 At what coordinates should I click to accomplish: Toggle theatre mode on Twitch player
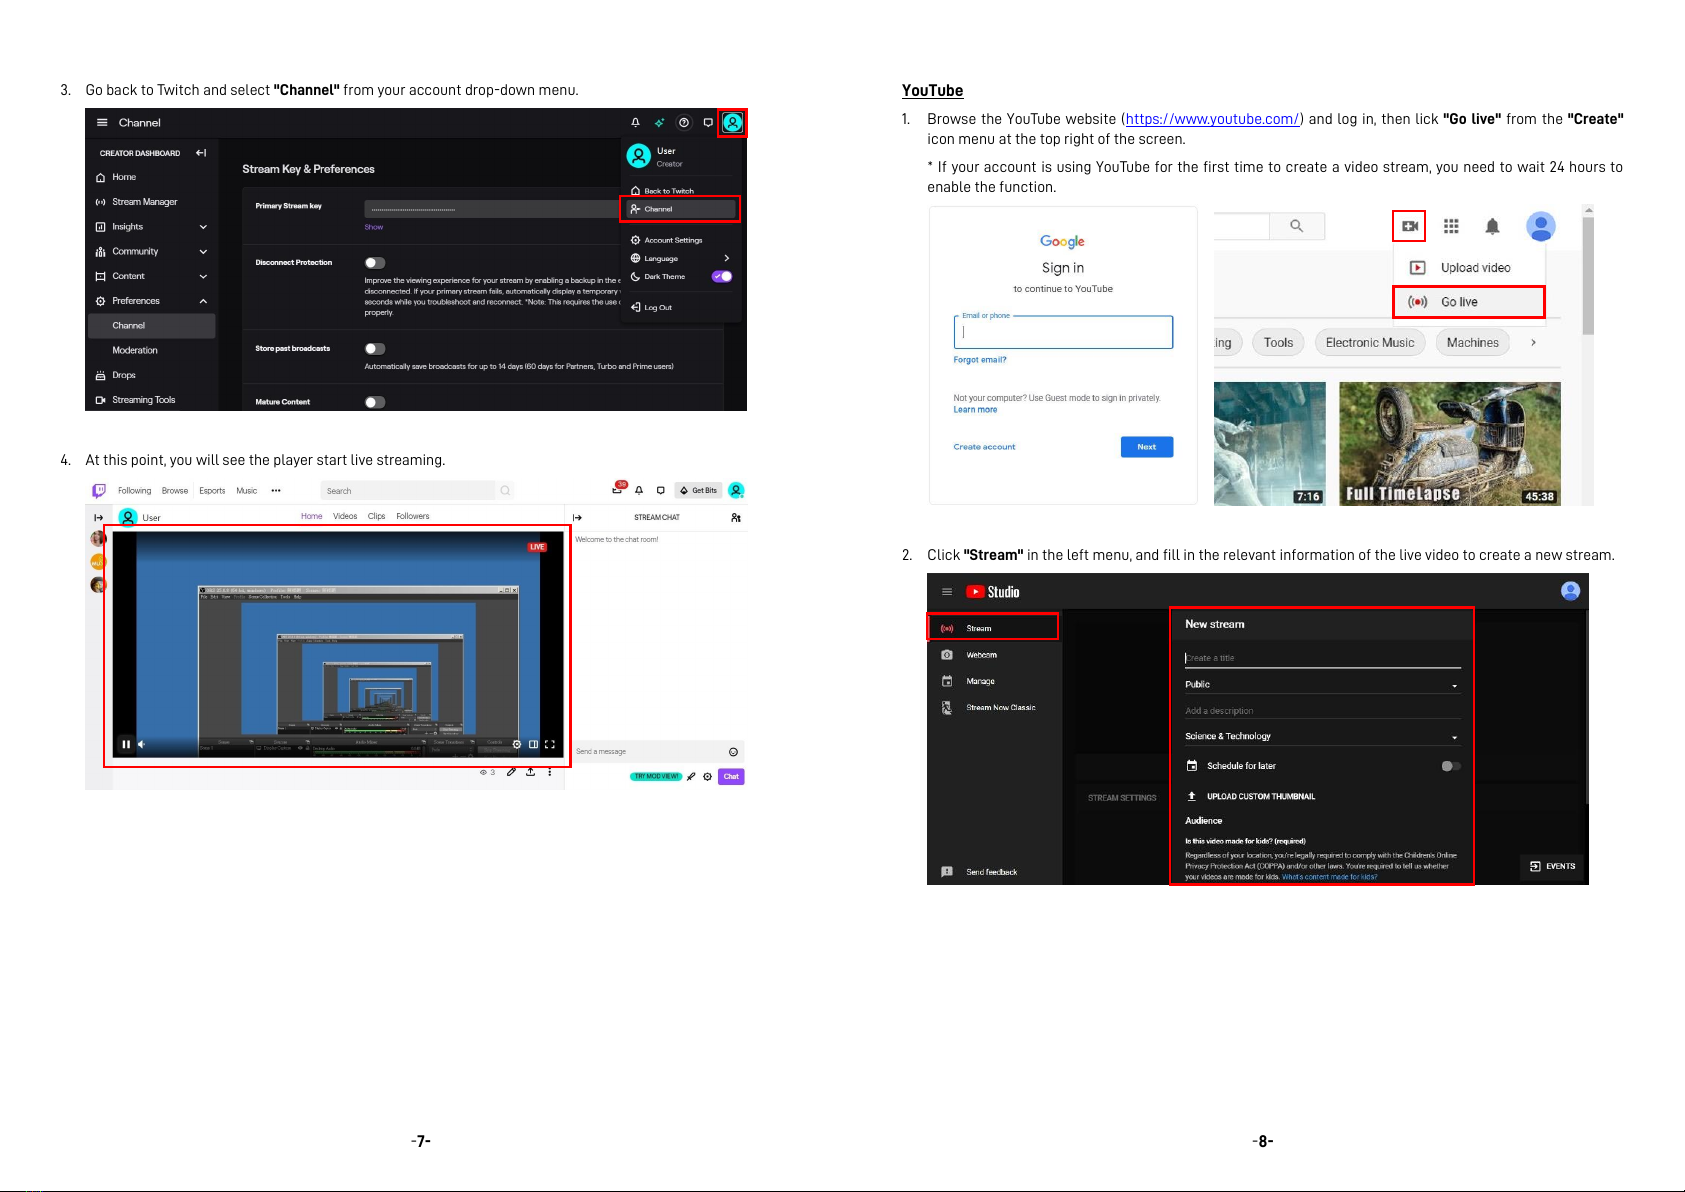click(x=533, y=744)
